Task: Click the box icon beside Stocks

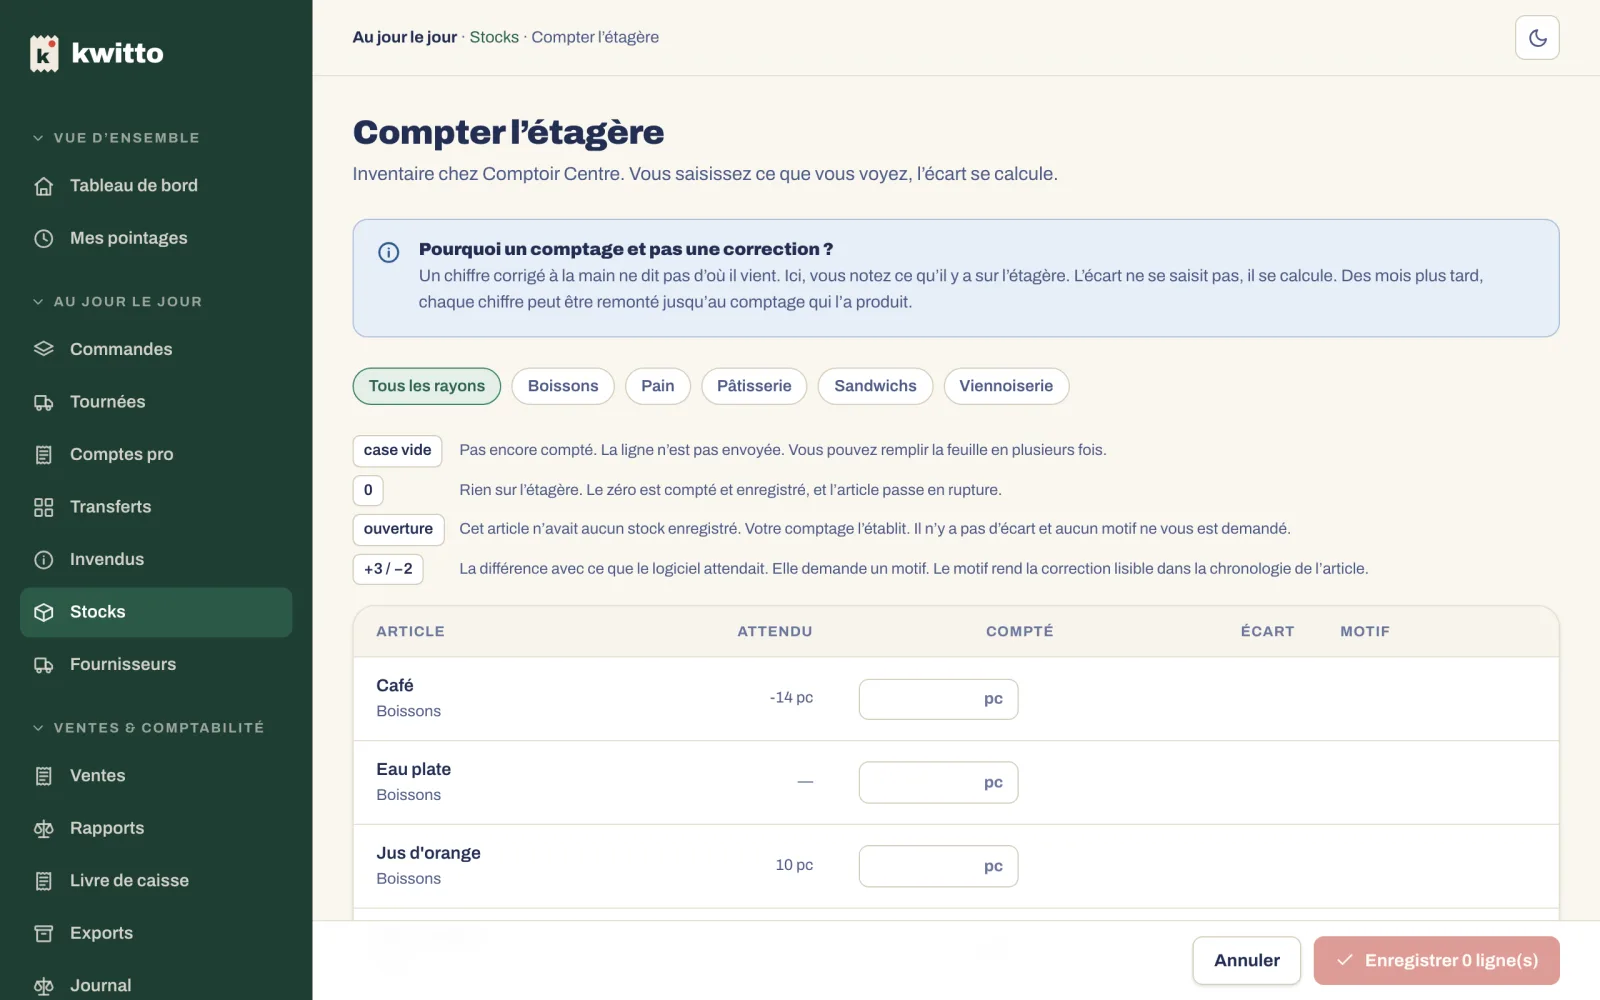Action: tap(44, 612)
